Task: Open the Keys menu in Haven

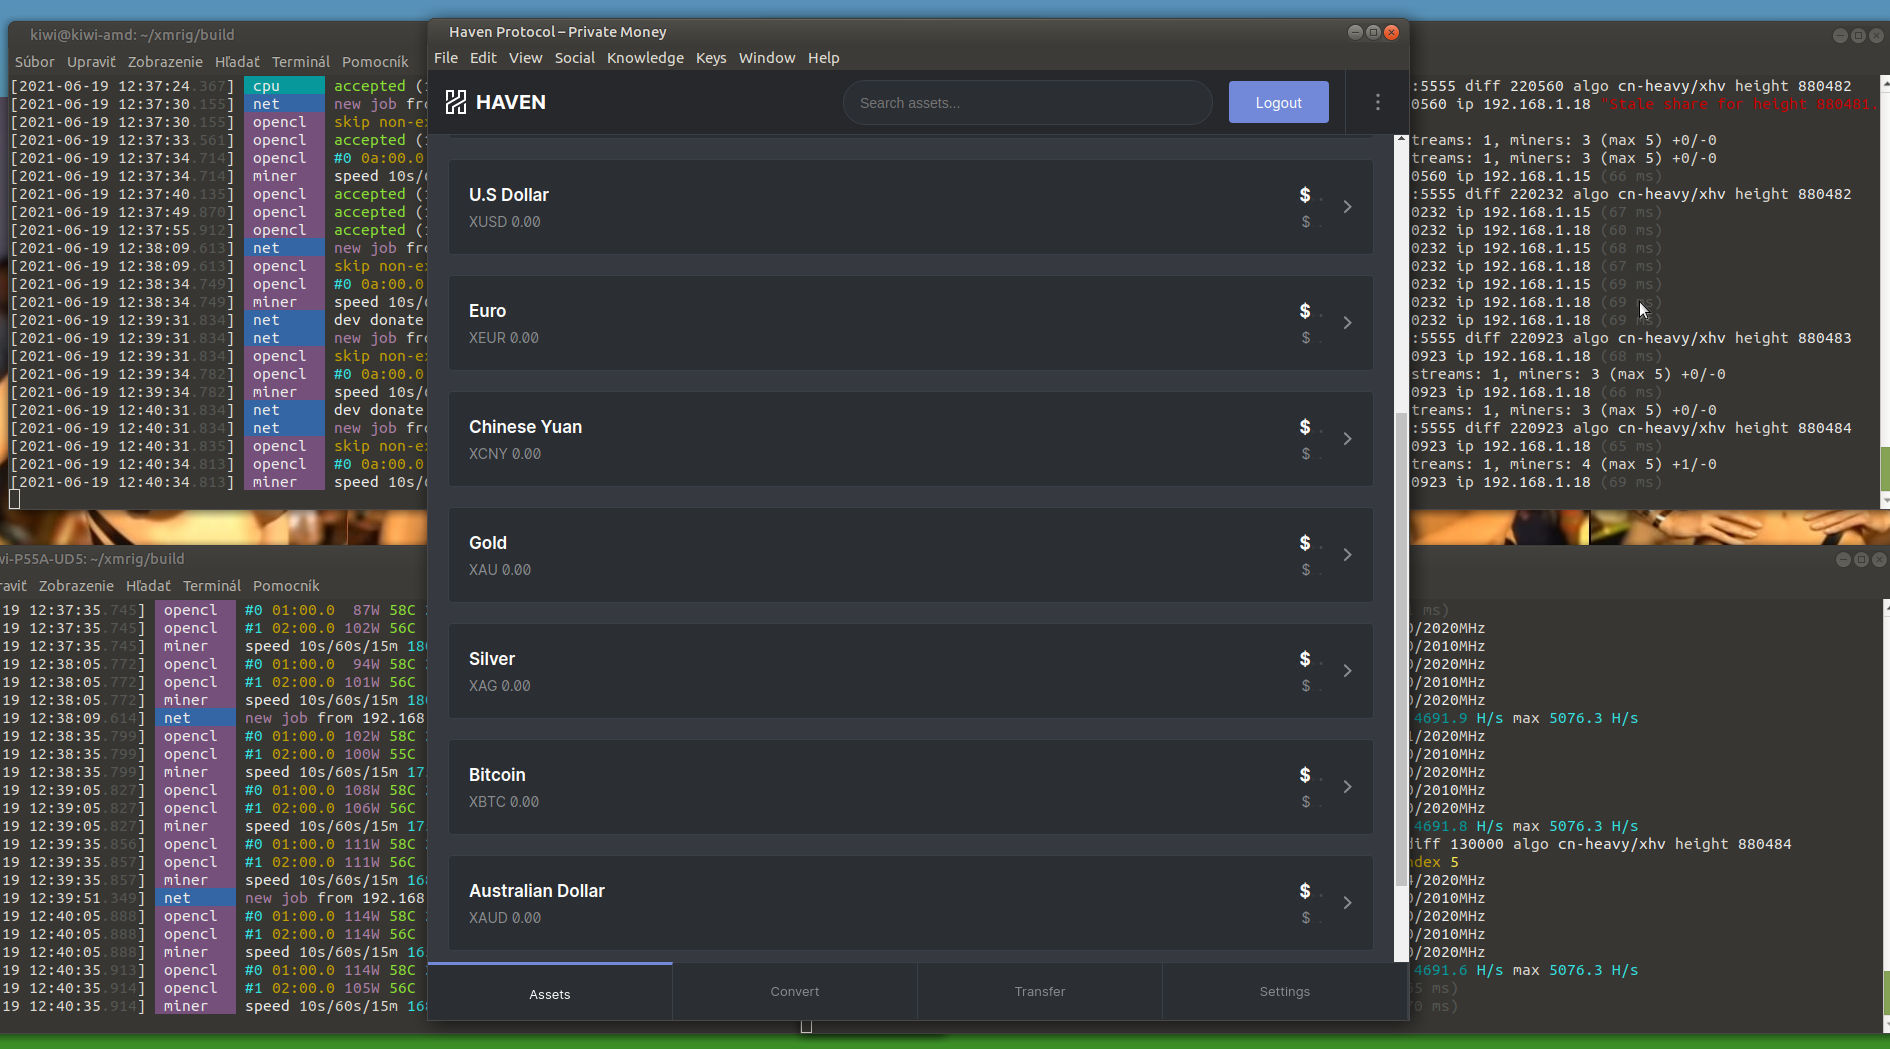Action: [711, 58]
